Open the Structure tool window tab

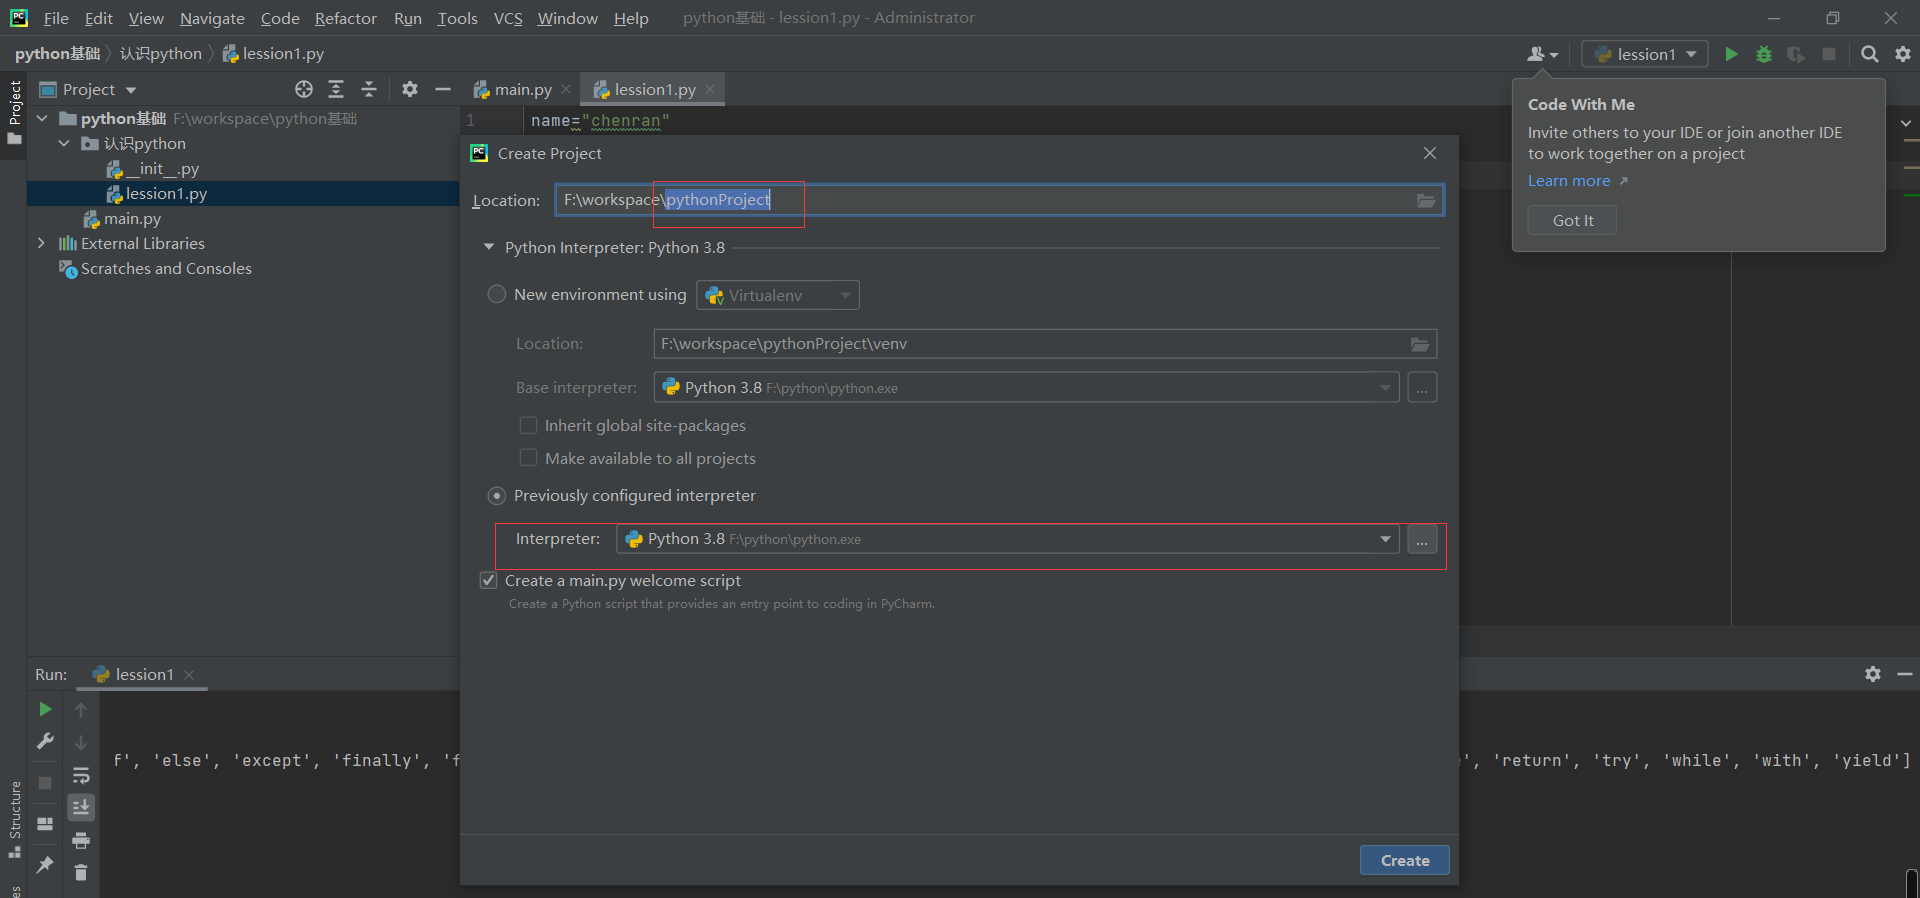coord(14,818)
